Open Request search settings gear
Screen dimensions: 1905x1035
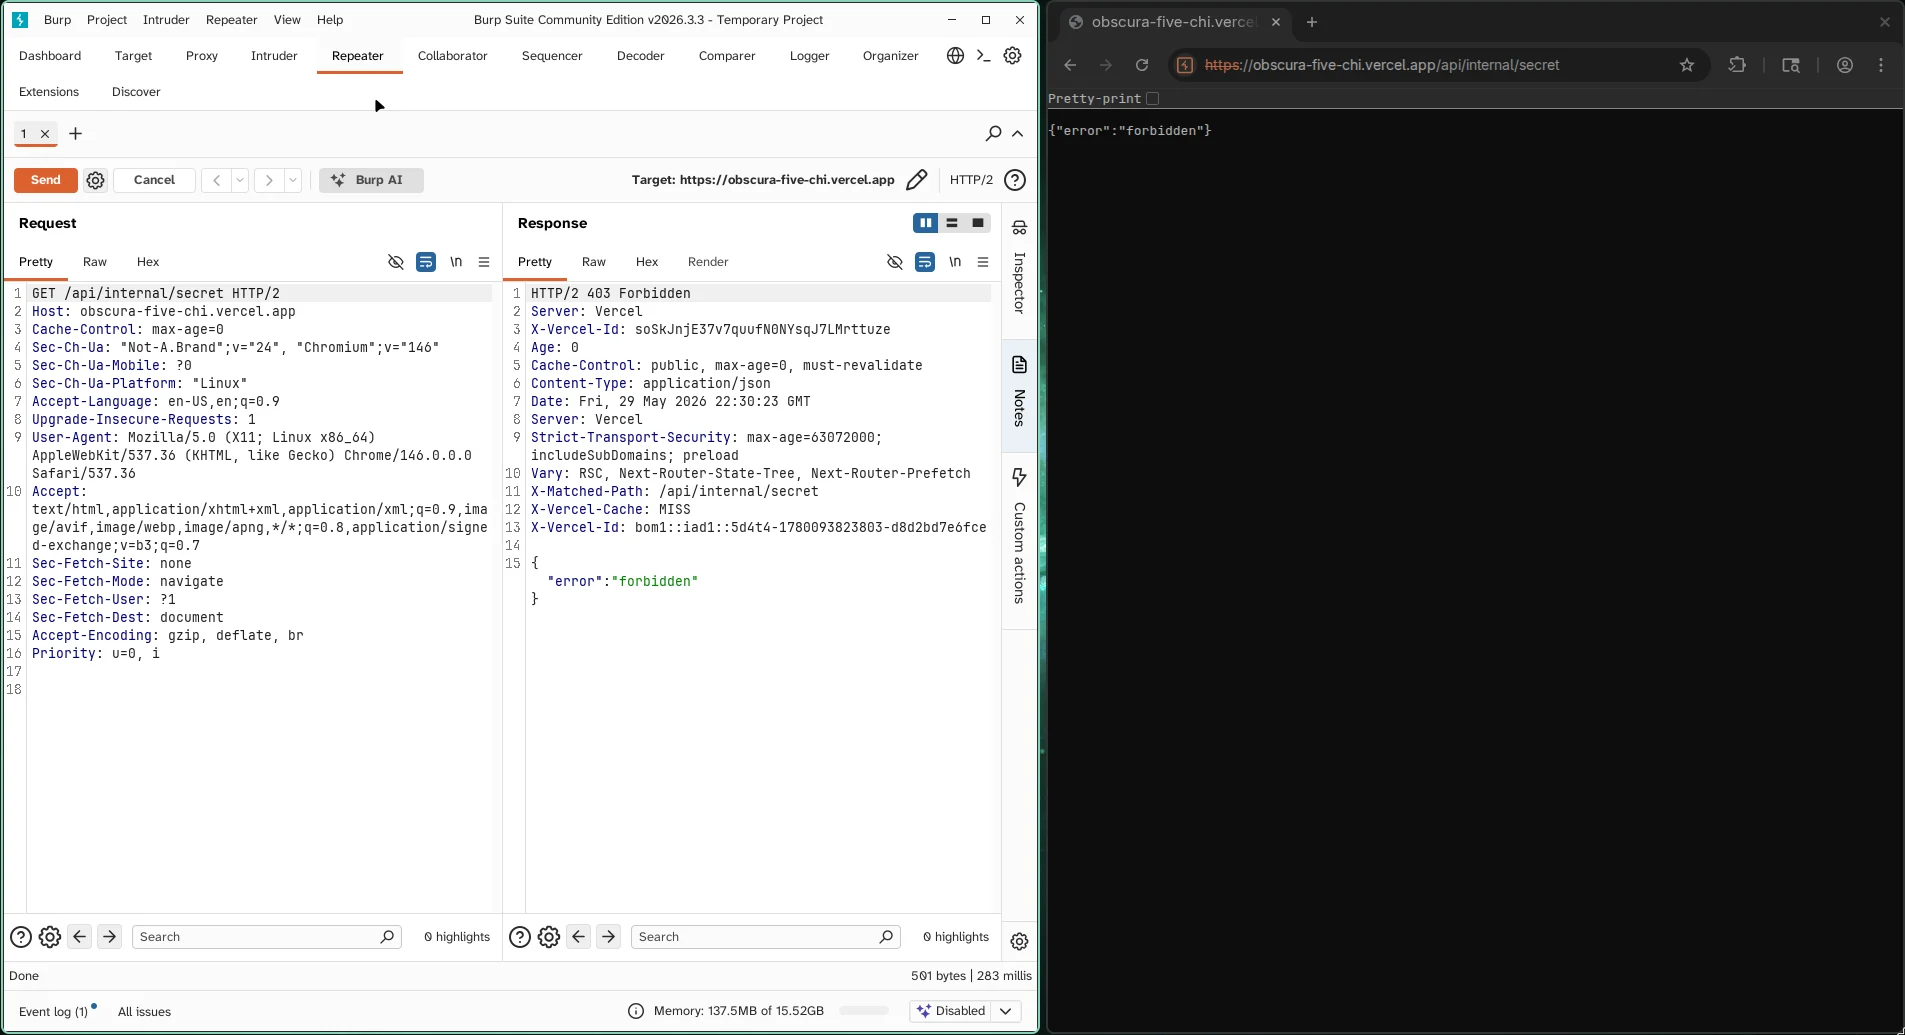coord(50,937)
